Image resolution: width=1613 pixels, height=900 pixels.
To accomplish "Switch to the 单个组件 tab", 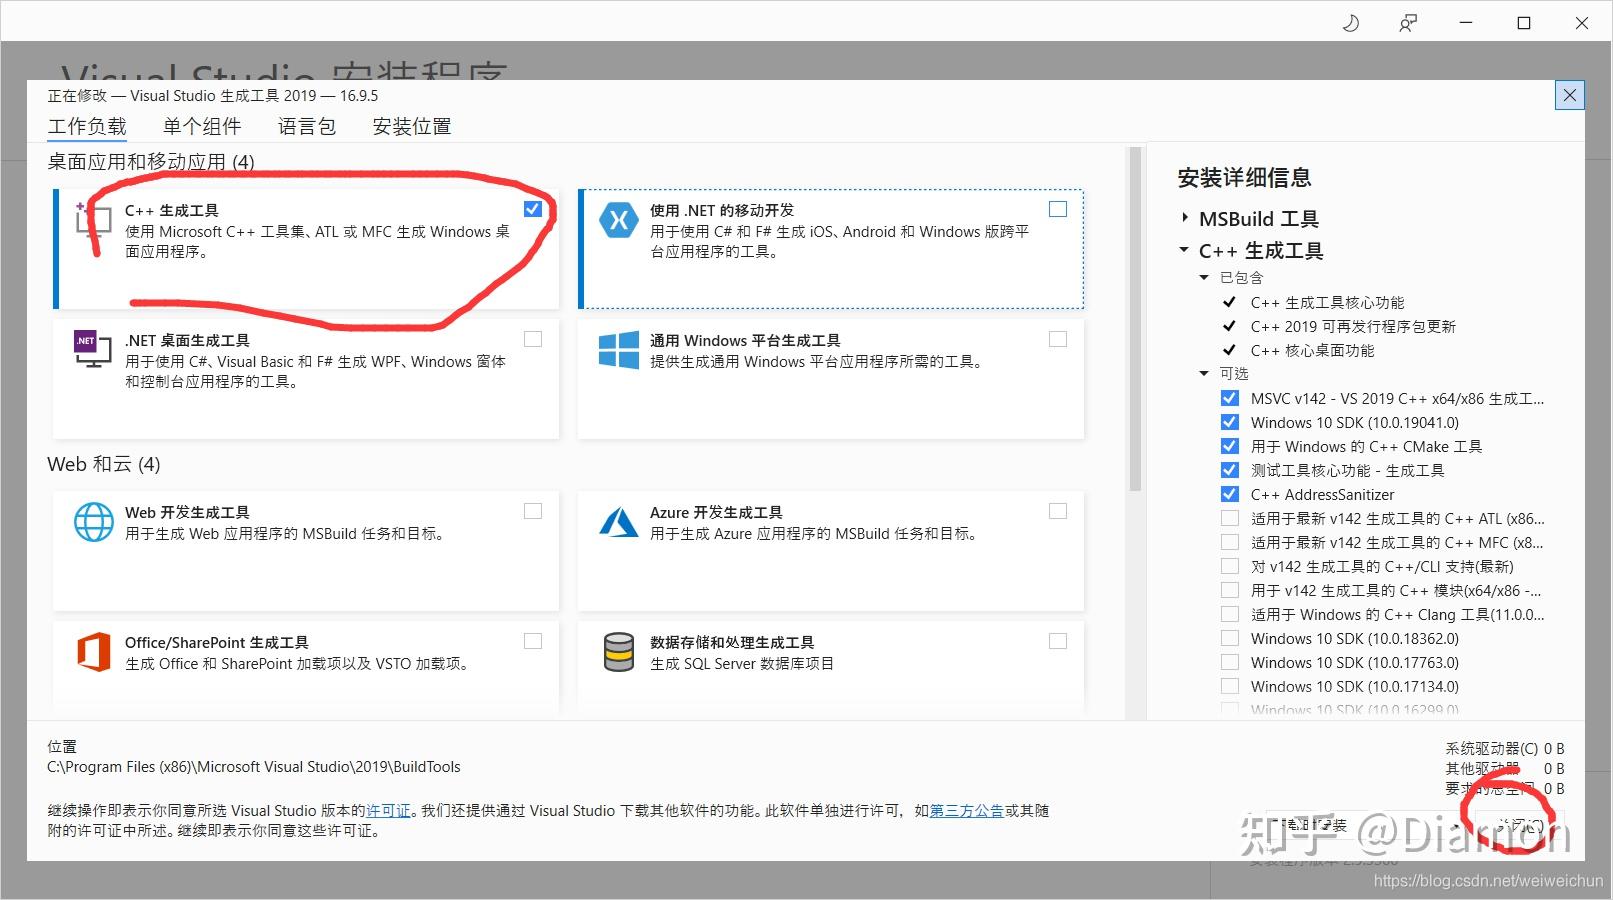I will coord(202,127).
